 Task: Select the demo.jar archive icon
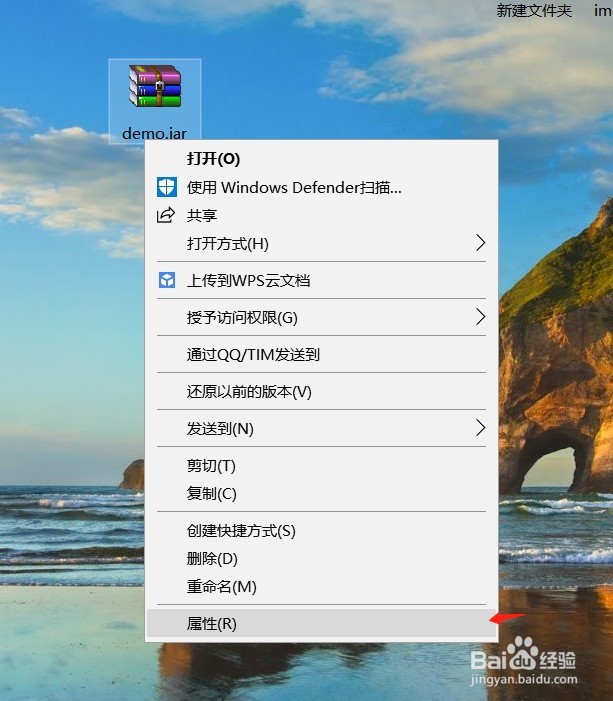(x=155, y=86)
